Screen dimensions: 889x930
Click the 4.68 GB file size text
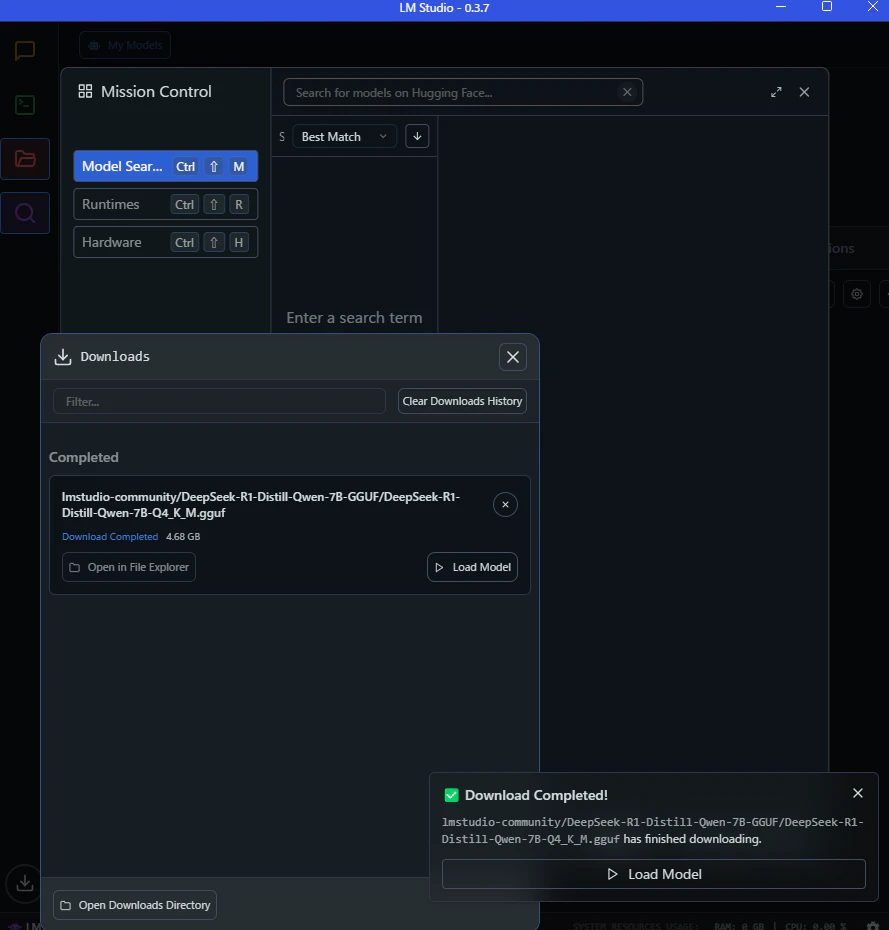(183, 537)
